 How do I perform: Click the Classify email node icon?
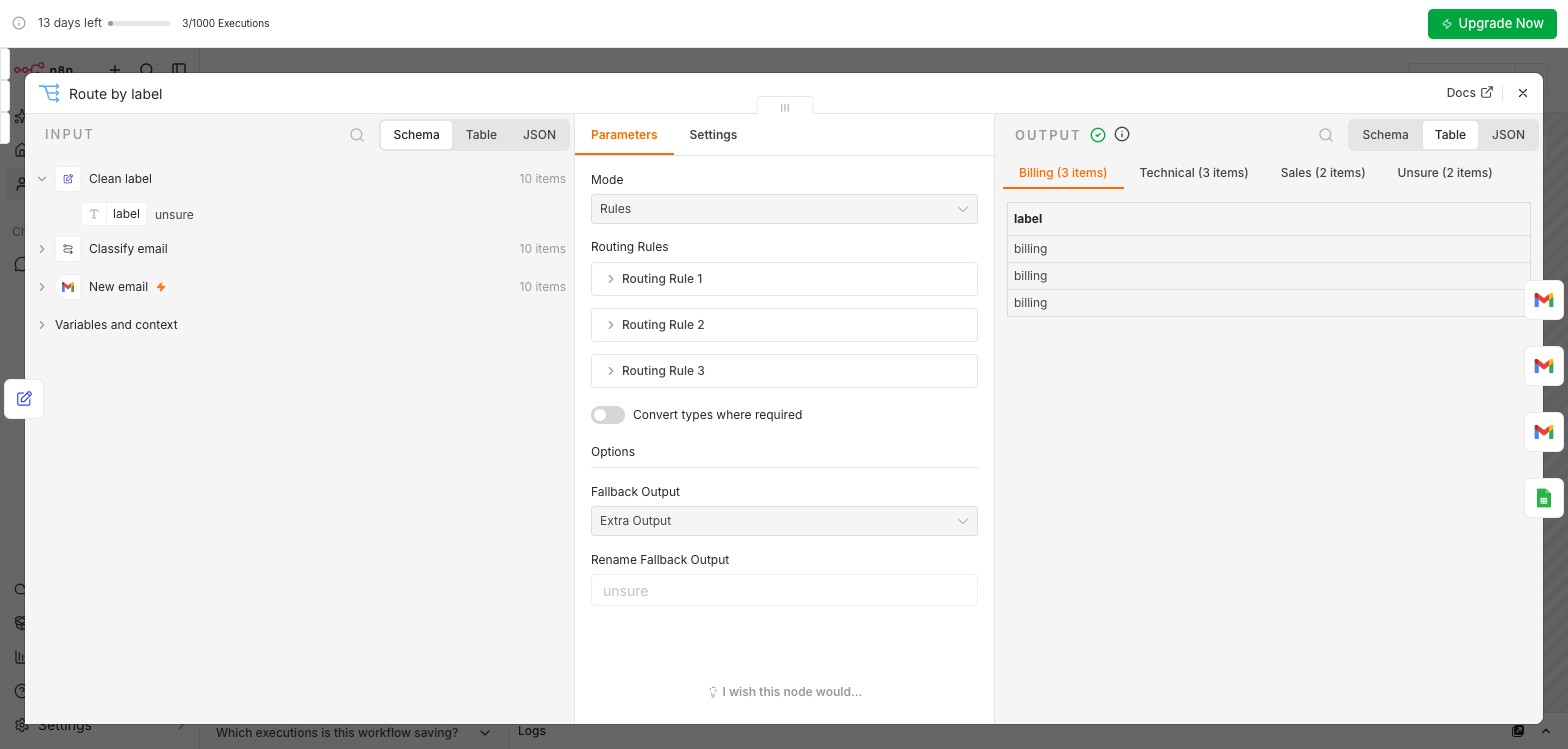[x=68, y=249]
